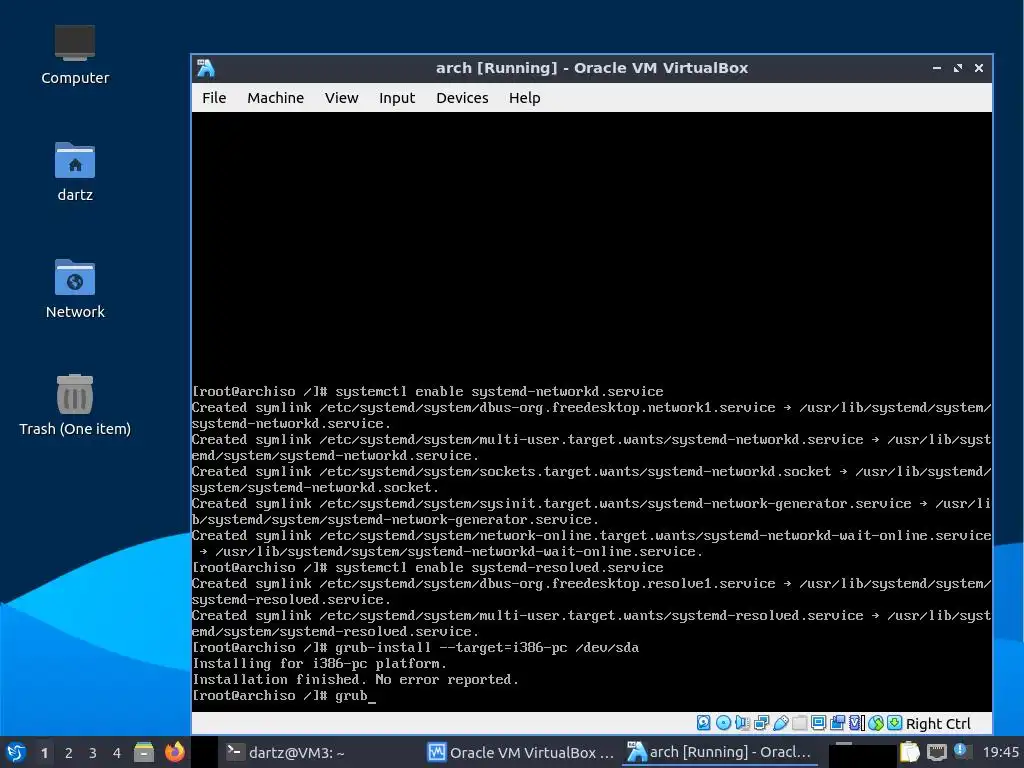Open the Help menu

tap(524, 98)
